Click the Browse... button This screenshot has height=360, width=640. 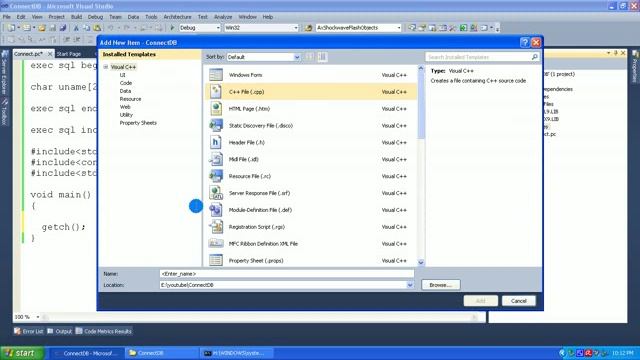coord(441,285)
